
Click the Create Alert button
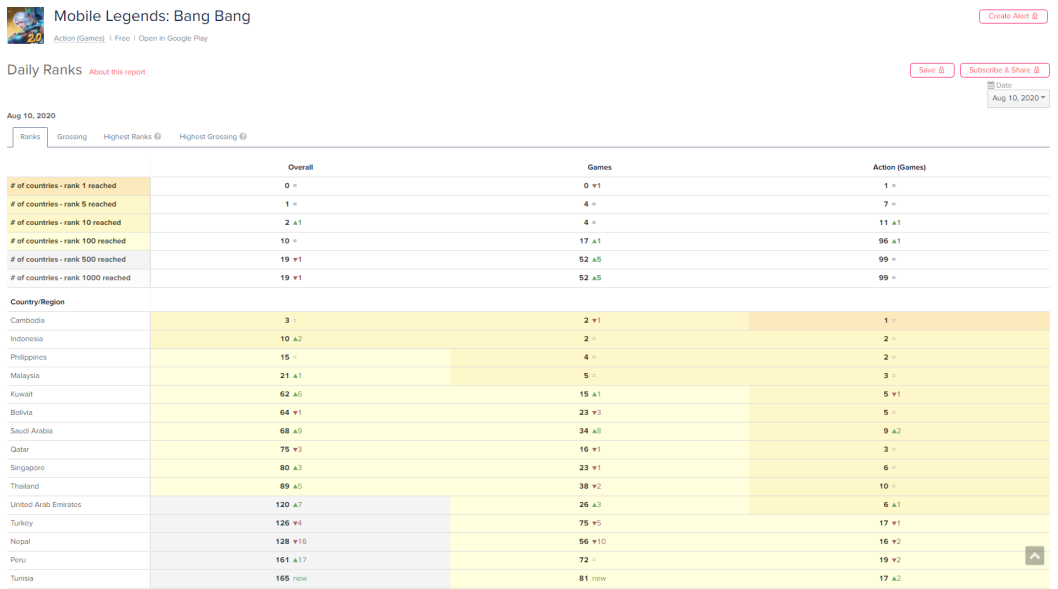click(x=1013, y=16)
